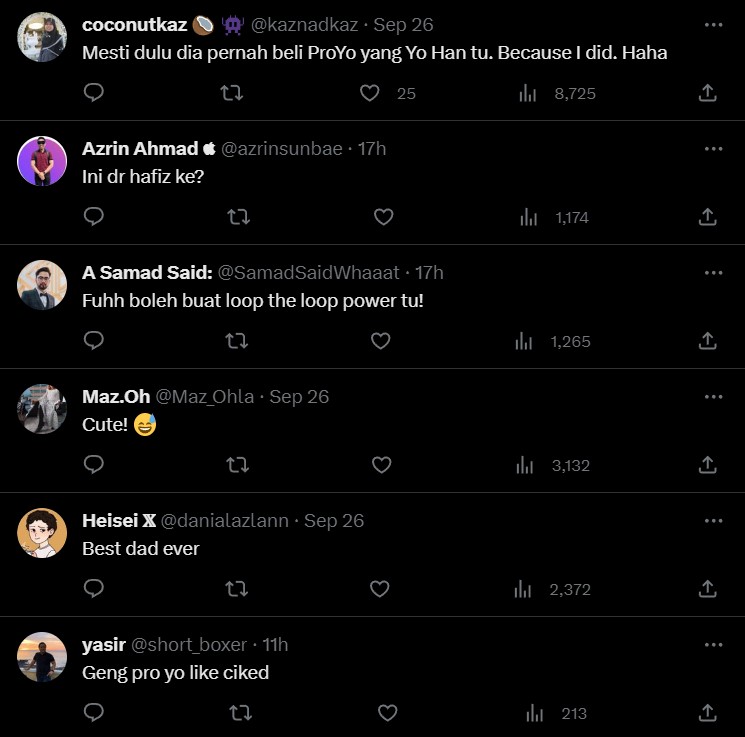Open more menu on Maz.Oh's tweet
Viewport: 745px width, 737px height.
coord(713,396)
